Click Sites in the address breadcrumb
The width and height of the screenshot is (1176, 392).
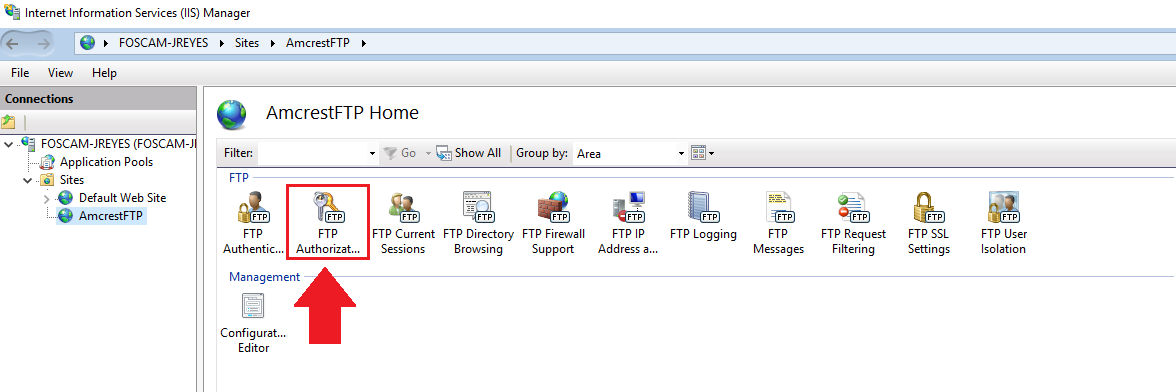coord(247,43)
